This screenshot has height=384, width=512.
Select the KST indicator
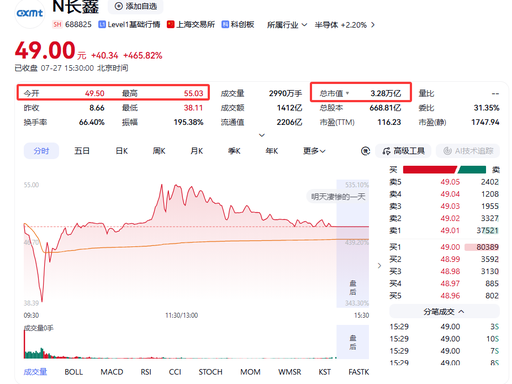click(325, 372)
